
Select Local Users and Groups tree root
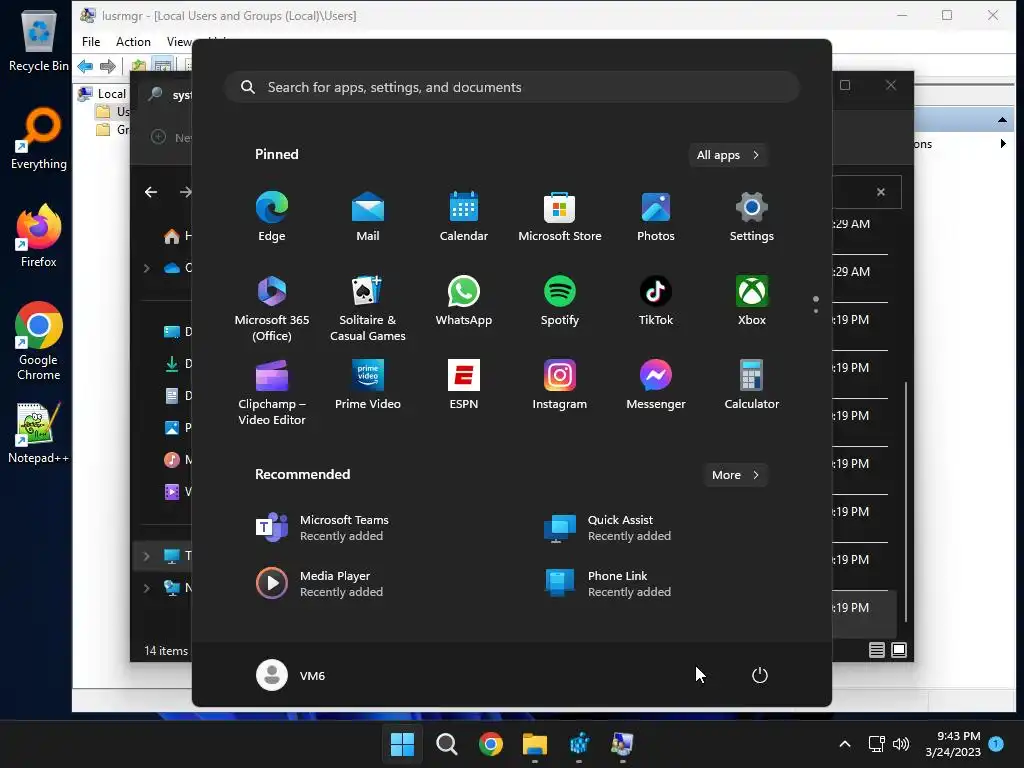tap(103, 94)
